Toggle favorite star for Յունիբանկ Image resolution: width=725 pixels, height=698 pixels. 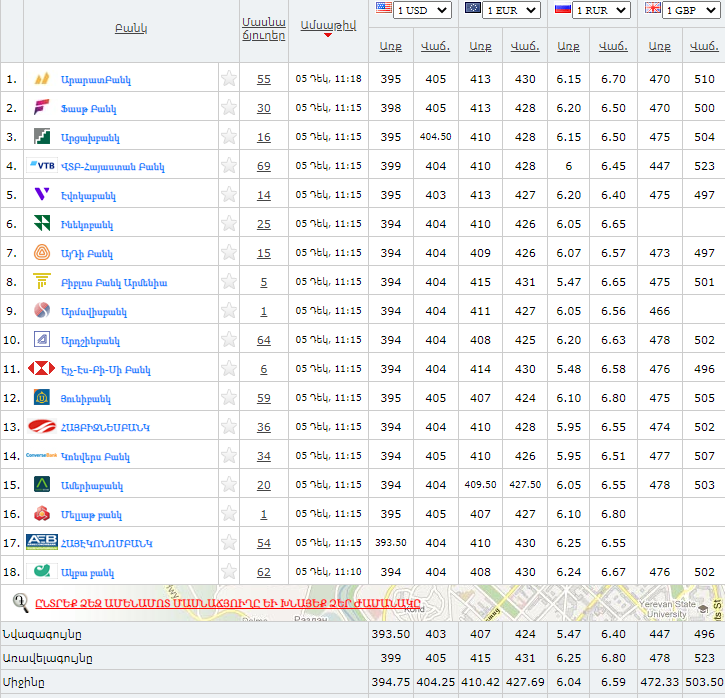click(x=229, y=397)
